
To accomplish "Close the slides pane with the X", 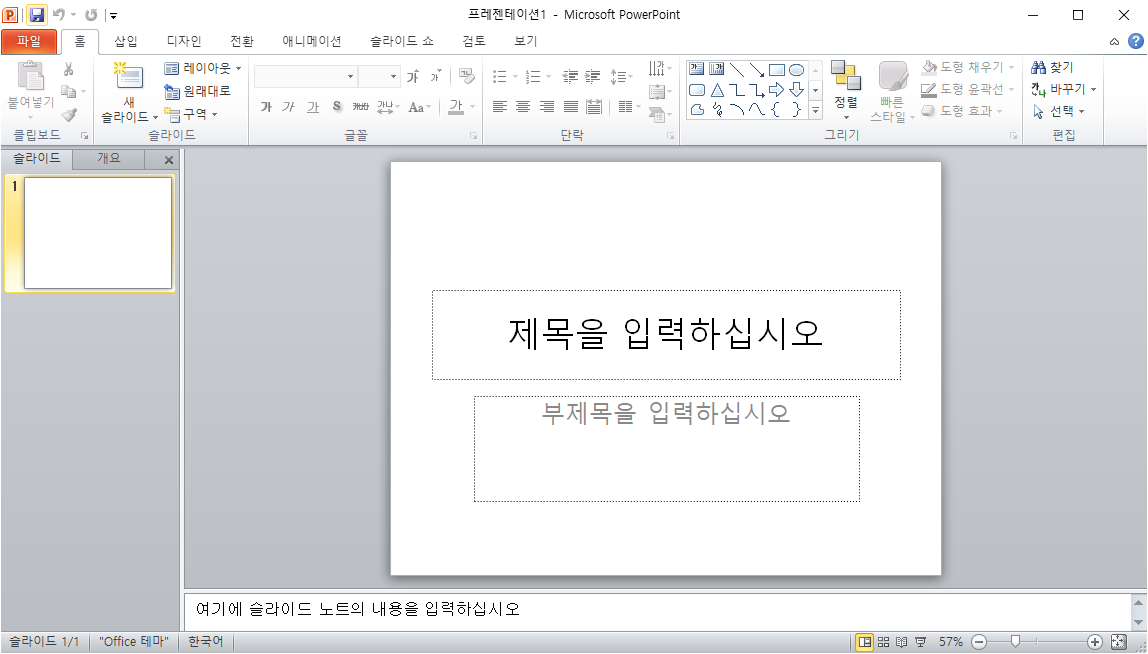I will coord(169,160).
